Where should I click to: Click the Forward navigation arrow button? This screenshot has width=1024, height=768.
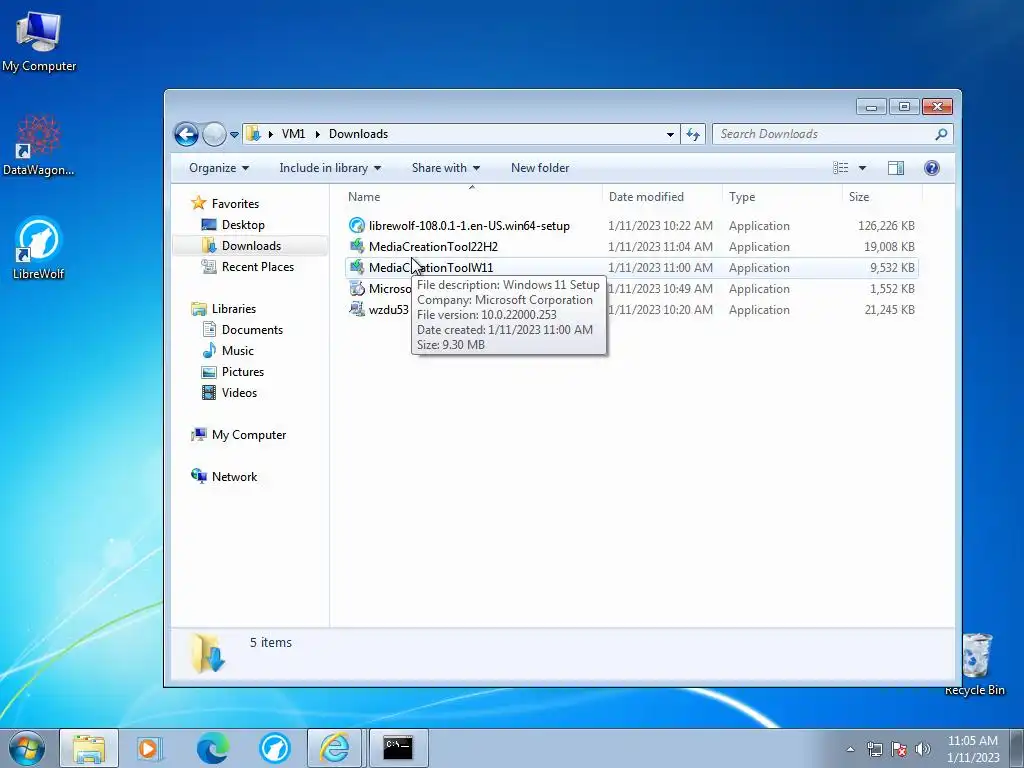(214, 135)
